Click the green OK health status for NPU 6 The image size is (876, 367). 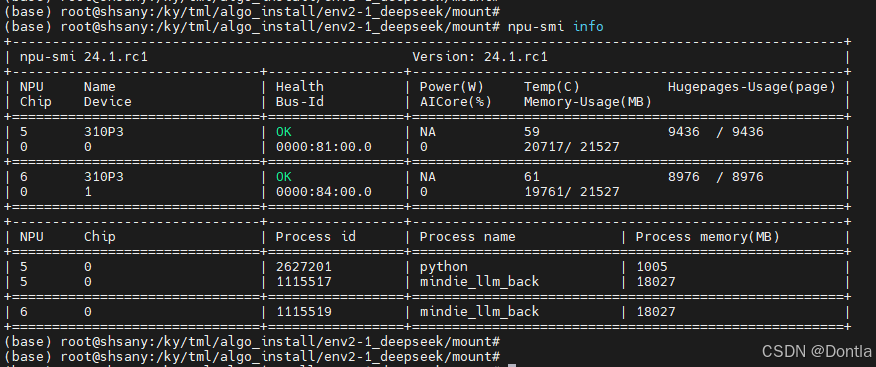point(284,177)
